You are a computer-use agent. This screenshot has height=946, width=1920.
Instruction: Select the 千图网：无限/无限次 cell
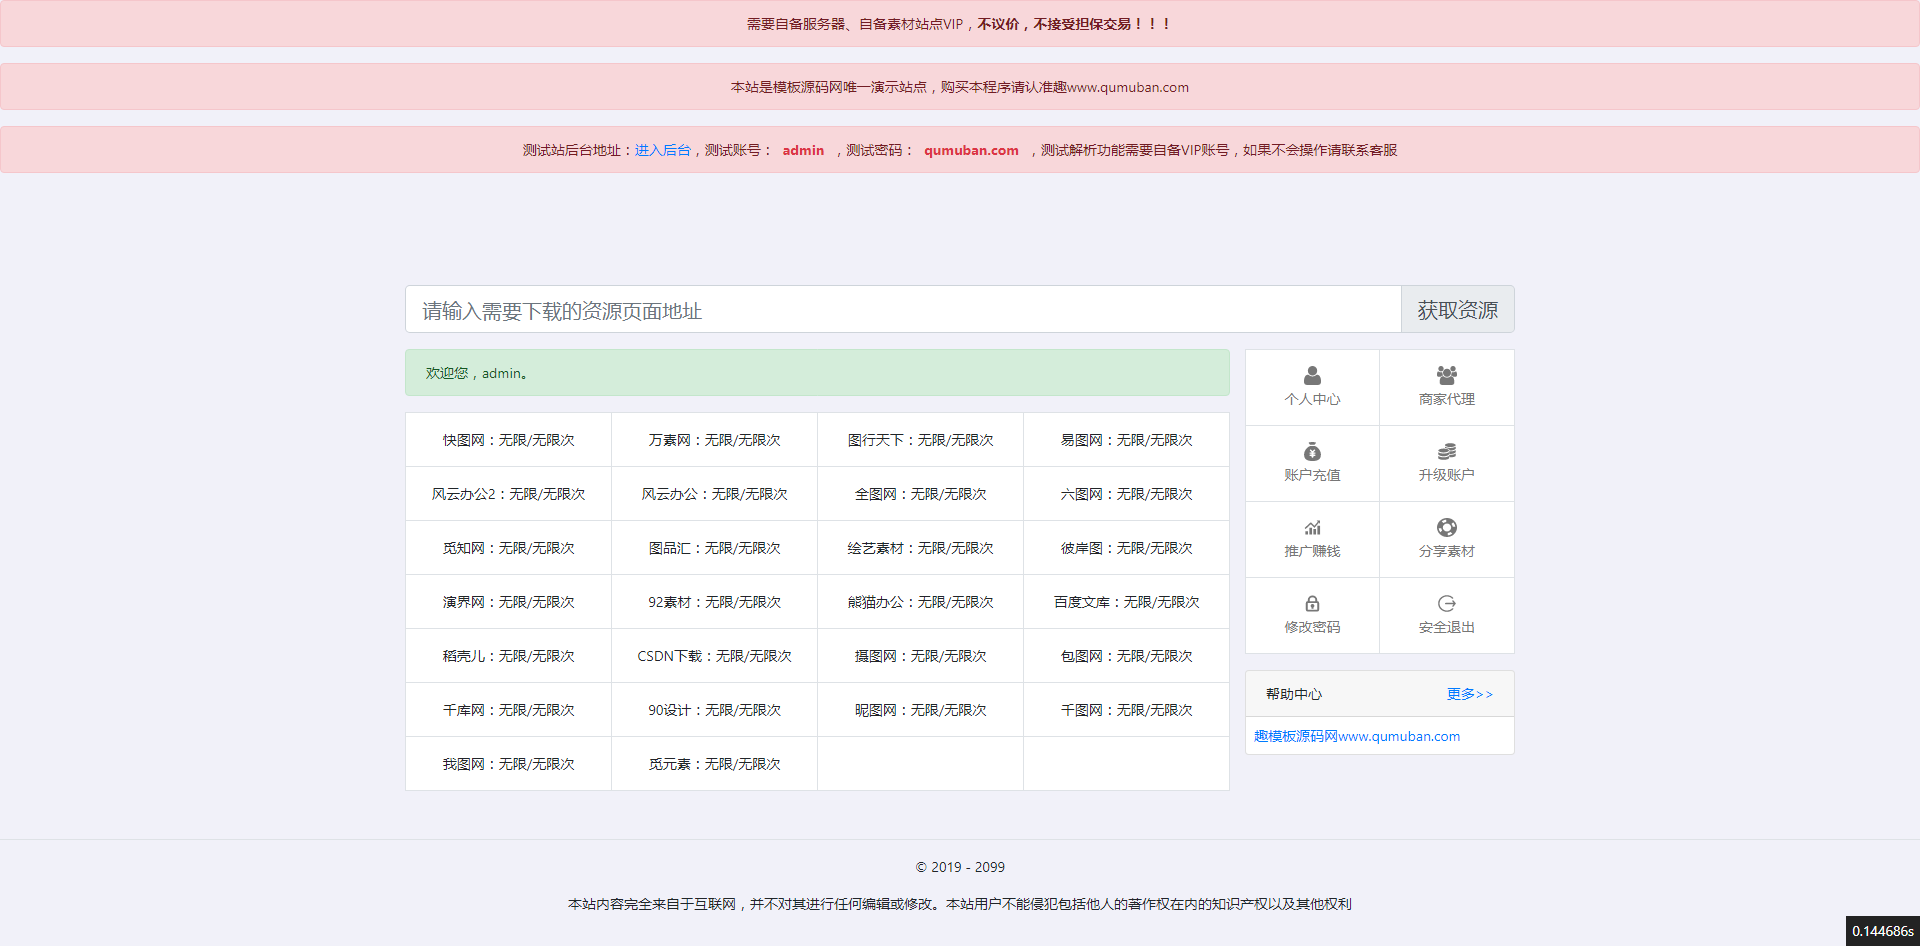click(x=1126, y=710)
